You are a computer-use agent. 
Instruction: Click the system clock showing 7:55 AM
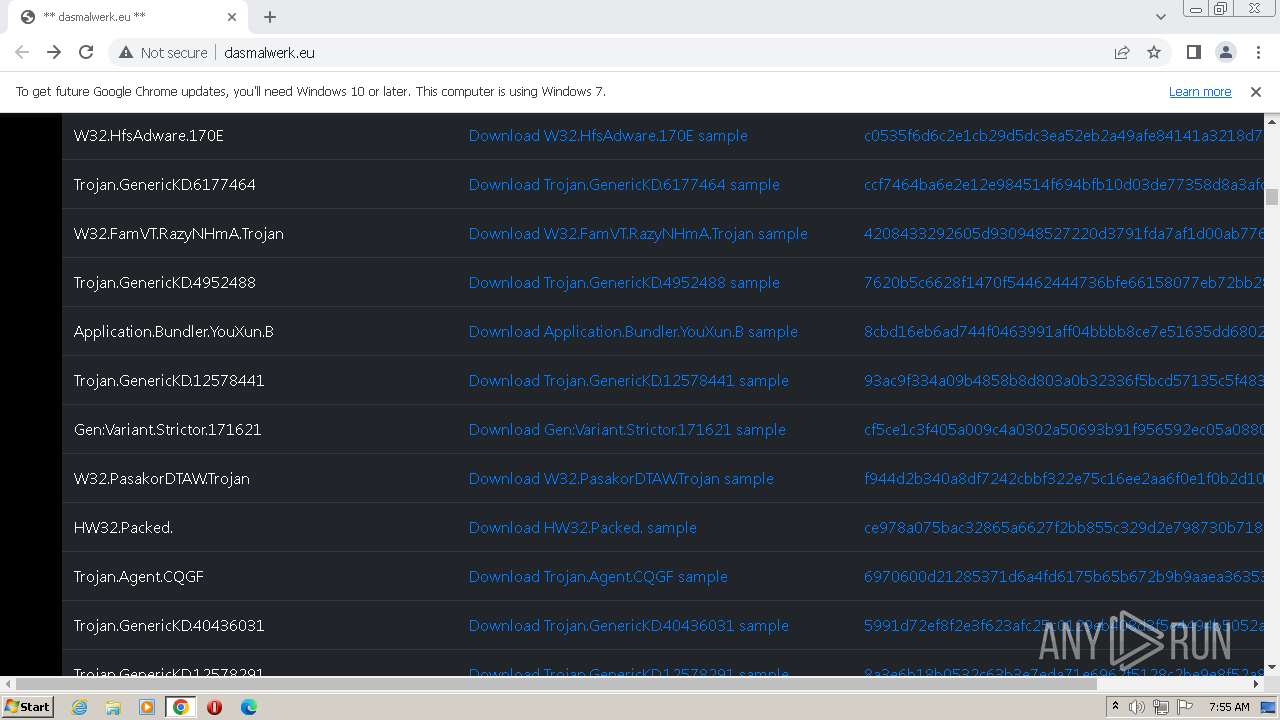pos(1229,707)
